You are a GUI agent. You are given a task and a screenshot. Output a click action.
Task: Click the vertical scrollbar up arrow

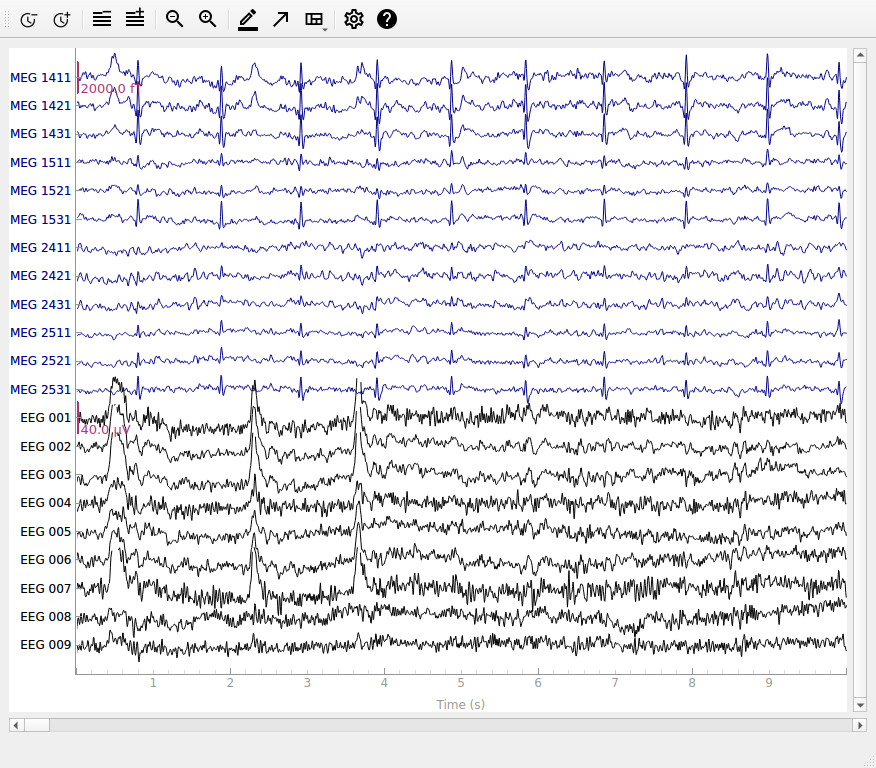(860, 55)
